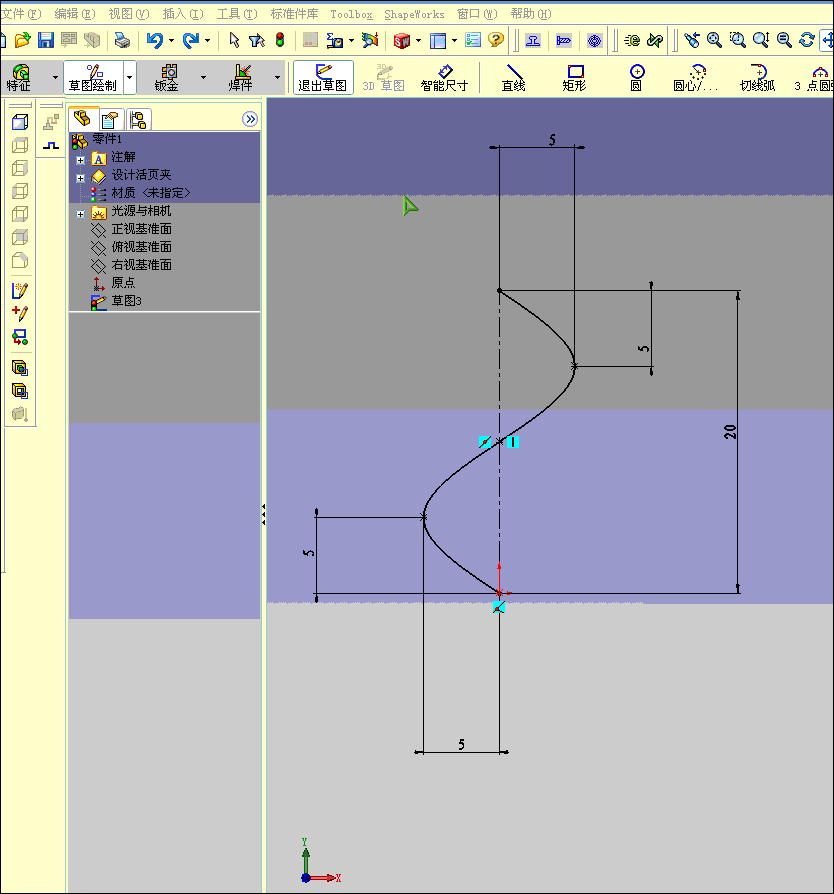834x894 pixels.
Task: Open the 工具 (Tools) menu
Action: click(x=237, y=14)
